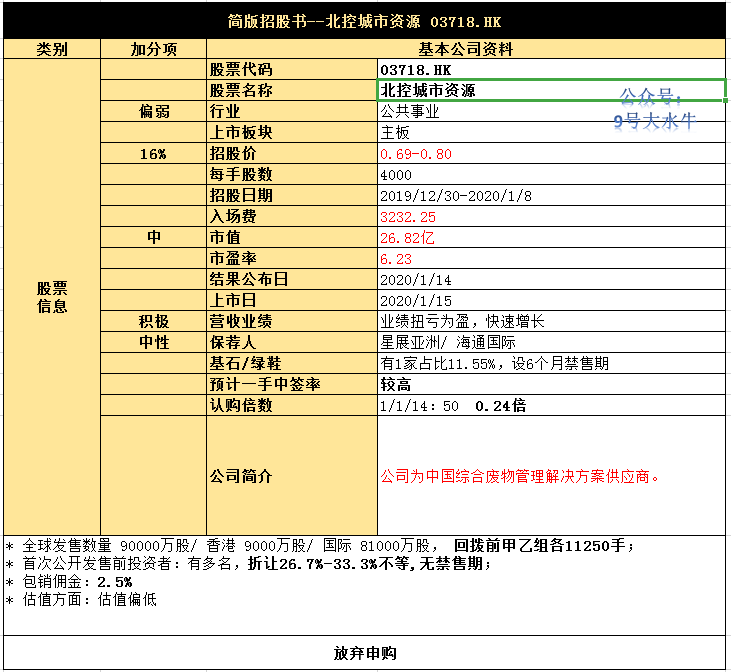The height and width of the screenshot is (672, 731).
Task: Click the 上市板块 label cell
Action: [x=292, y=132]
